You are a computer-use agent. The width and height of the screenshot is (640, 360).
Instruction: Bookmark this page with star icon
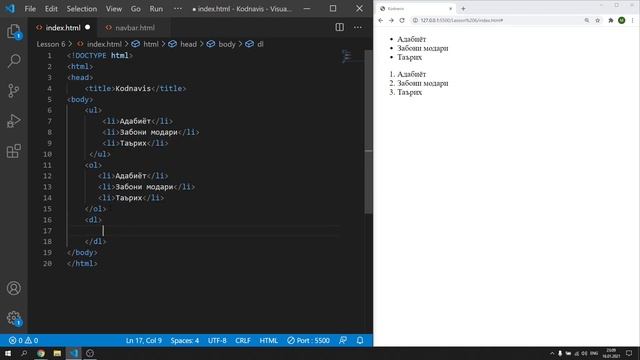pyautogui.click(x=598, y=20)
